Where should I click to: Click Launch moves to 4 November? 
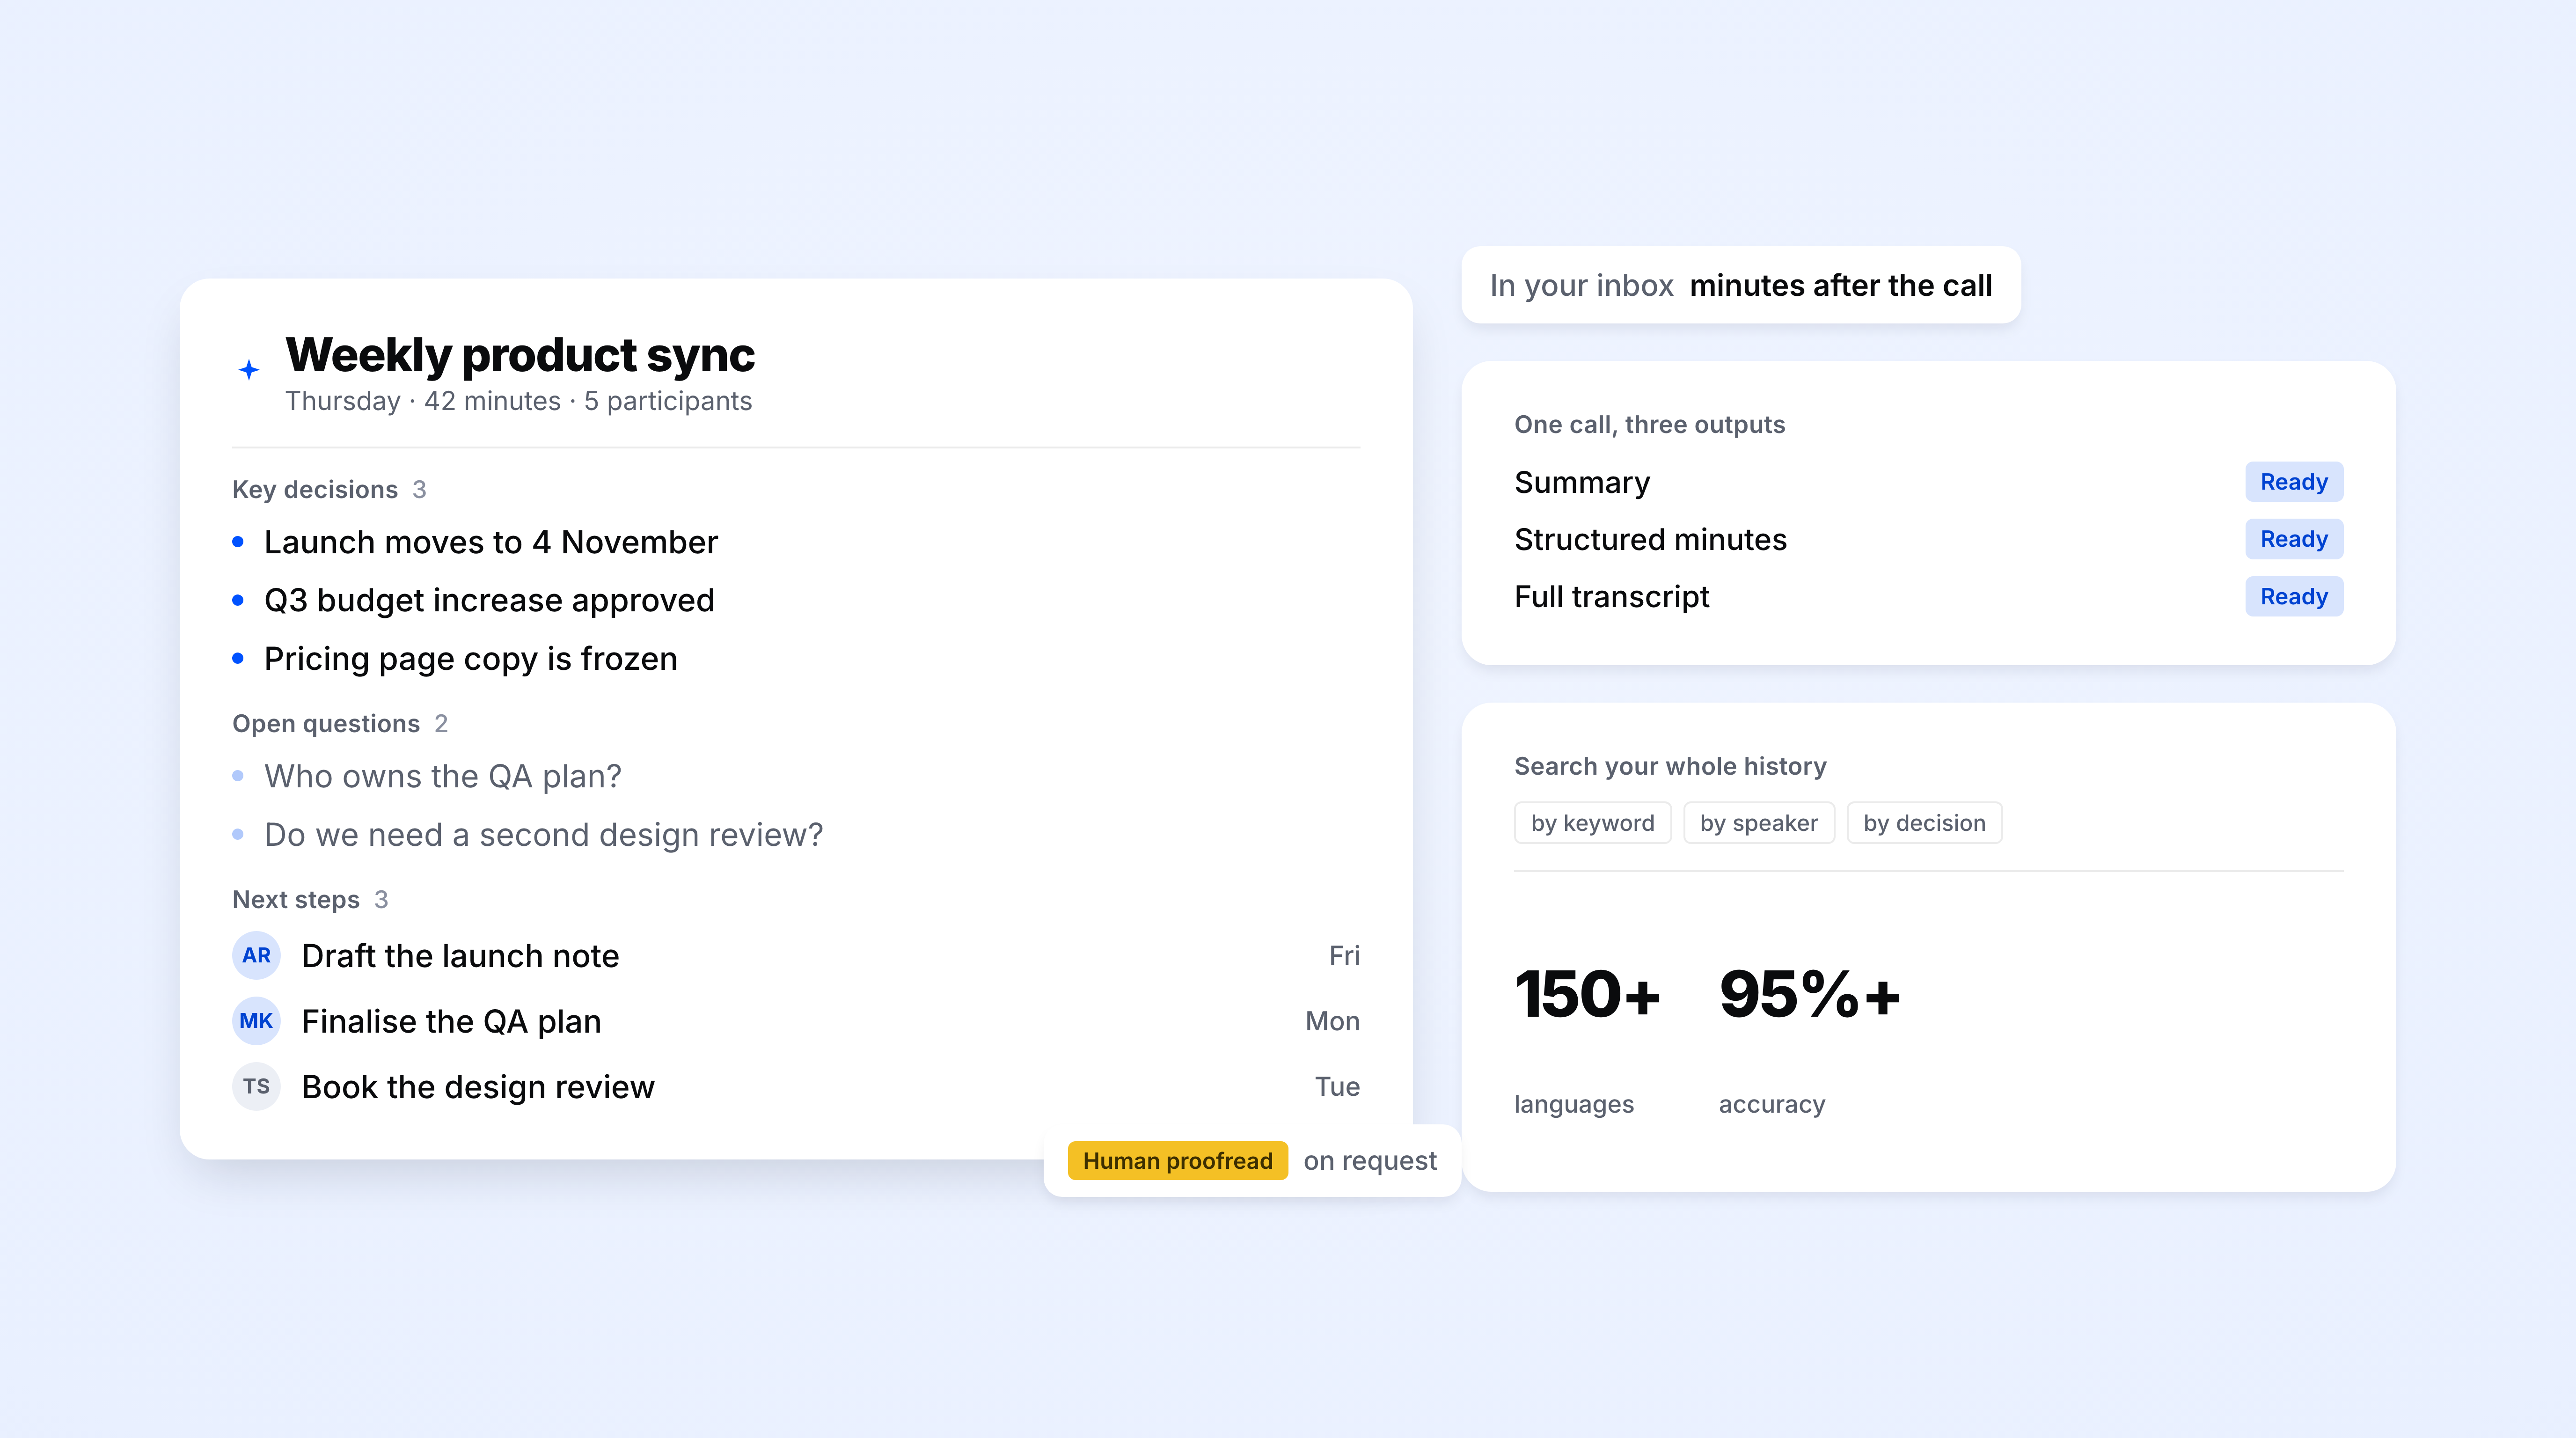click(491, 542)
